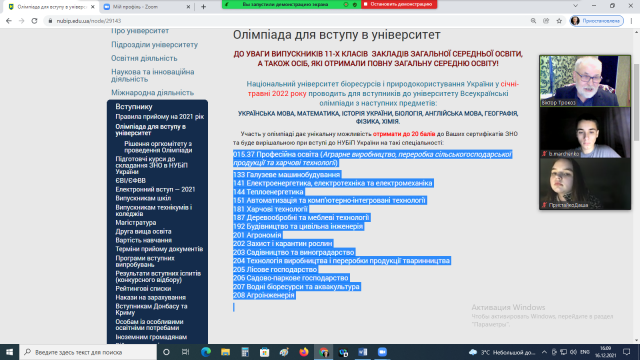640x360 pixels.
Task: Switch ENG input language indicator
Action: click(584, 352)
